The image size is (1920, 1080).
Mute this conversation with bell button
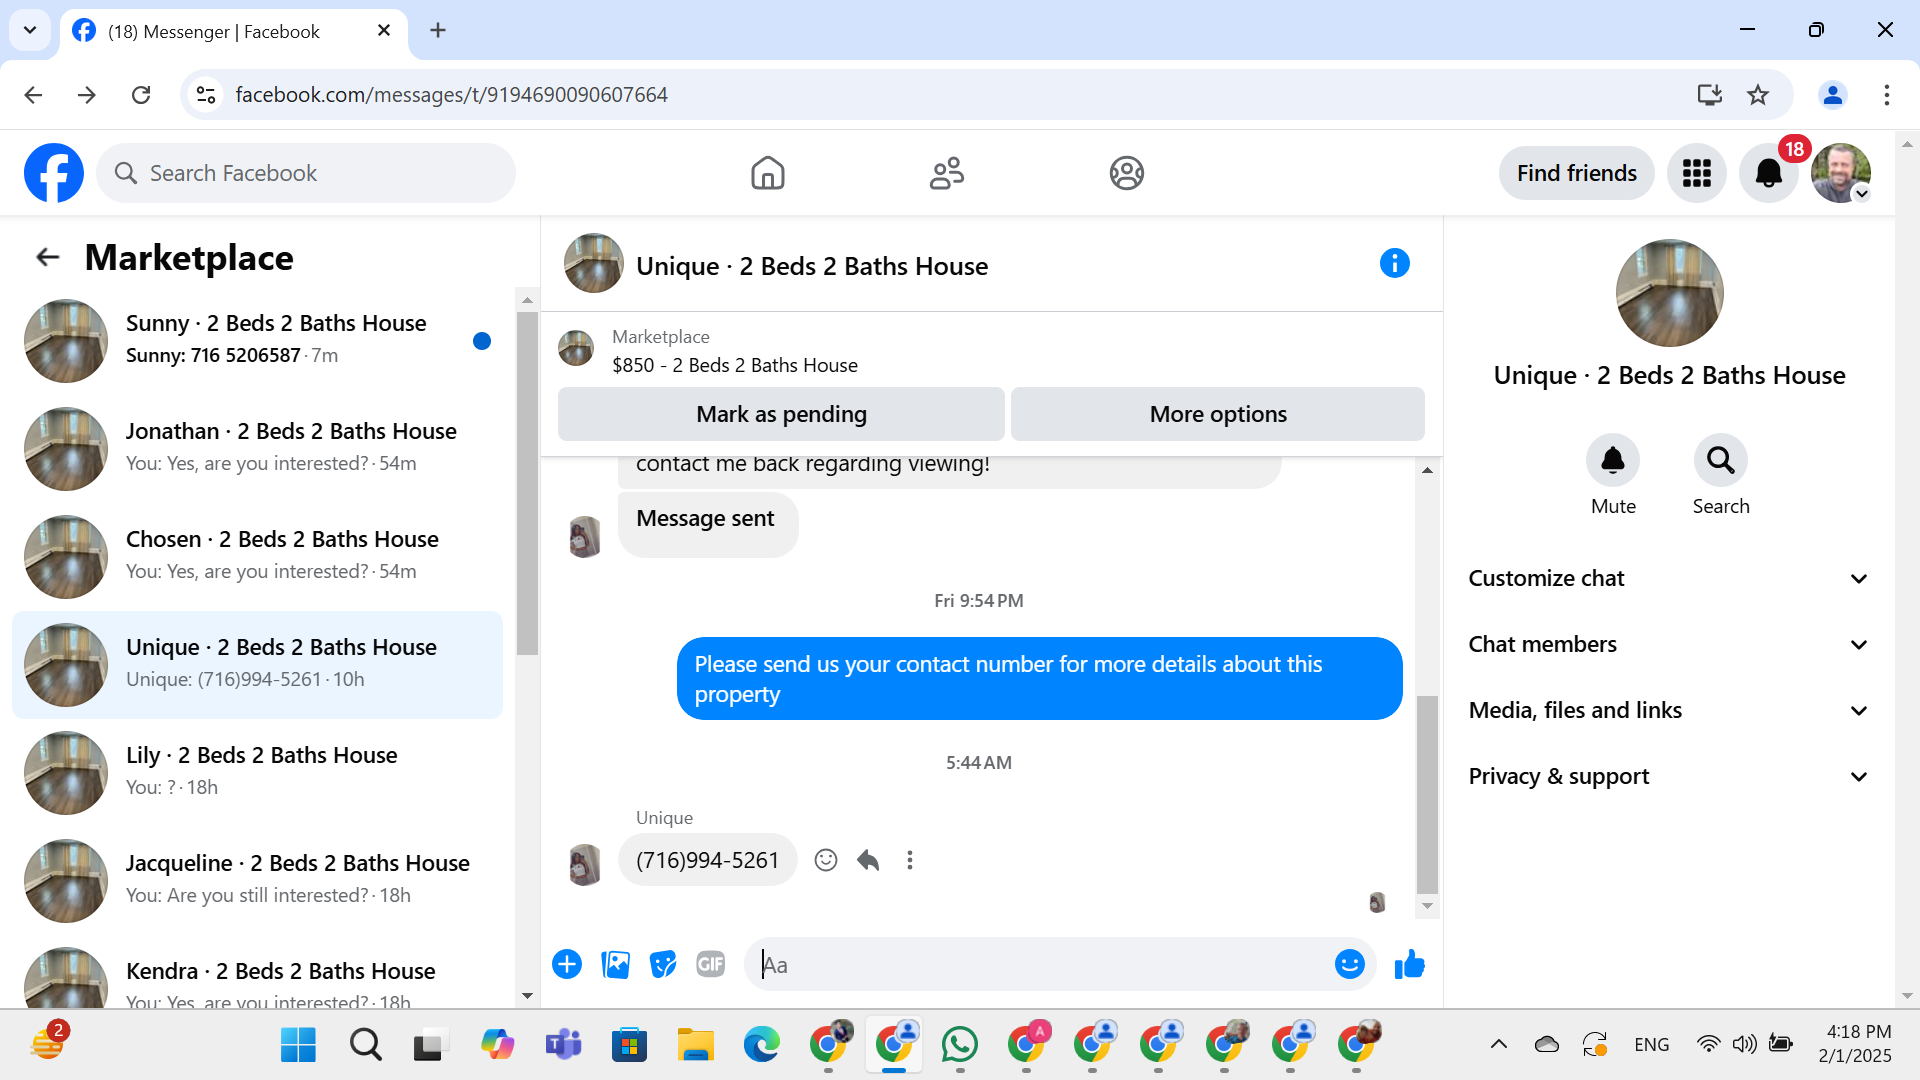[x=1612, y=461]
